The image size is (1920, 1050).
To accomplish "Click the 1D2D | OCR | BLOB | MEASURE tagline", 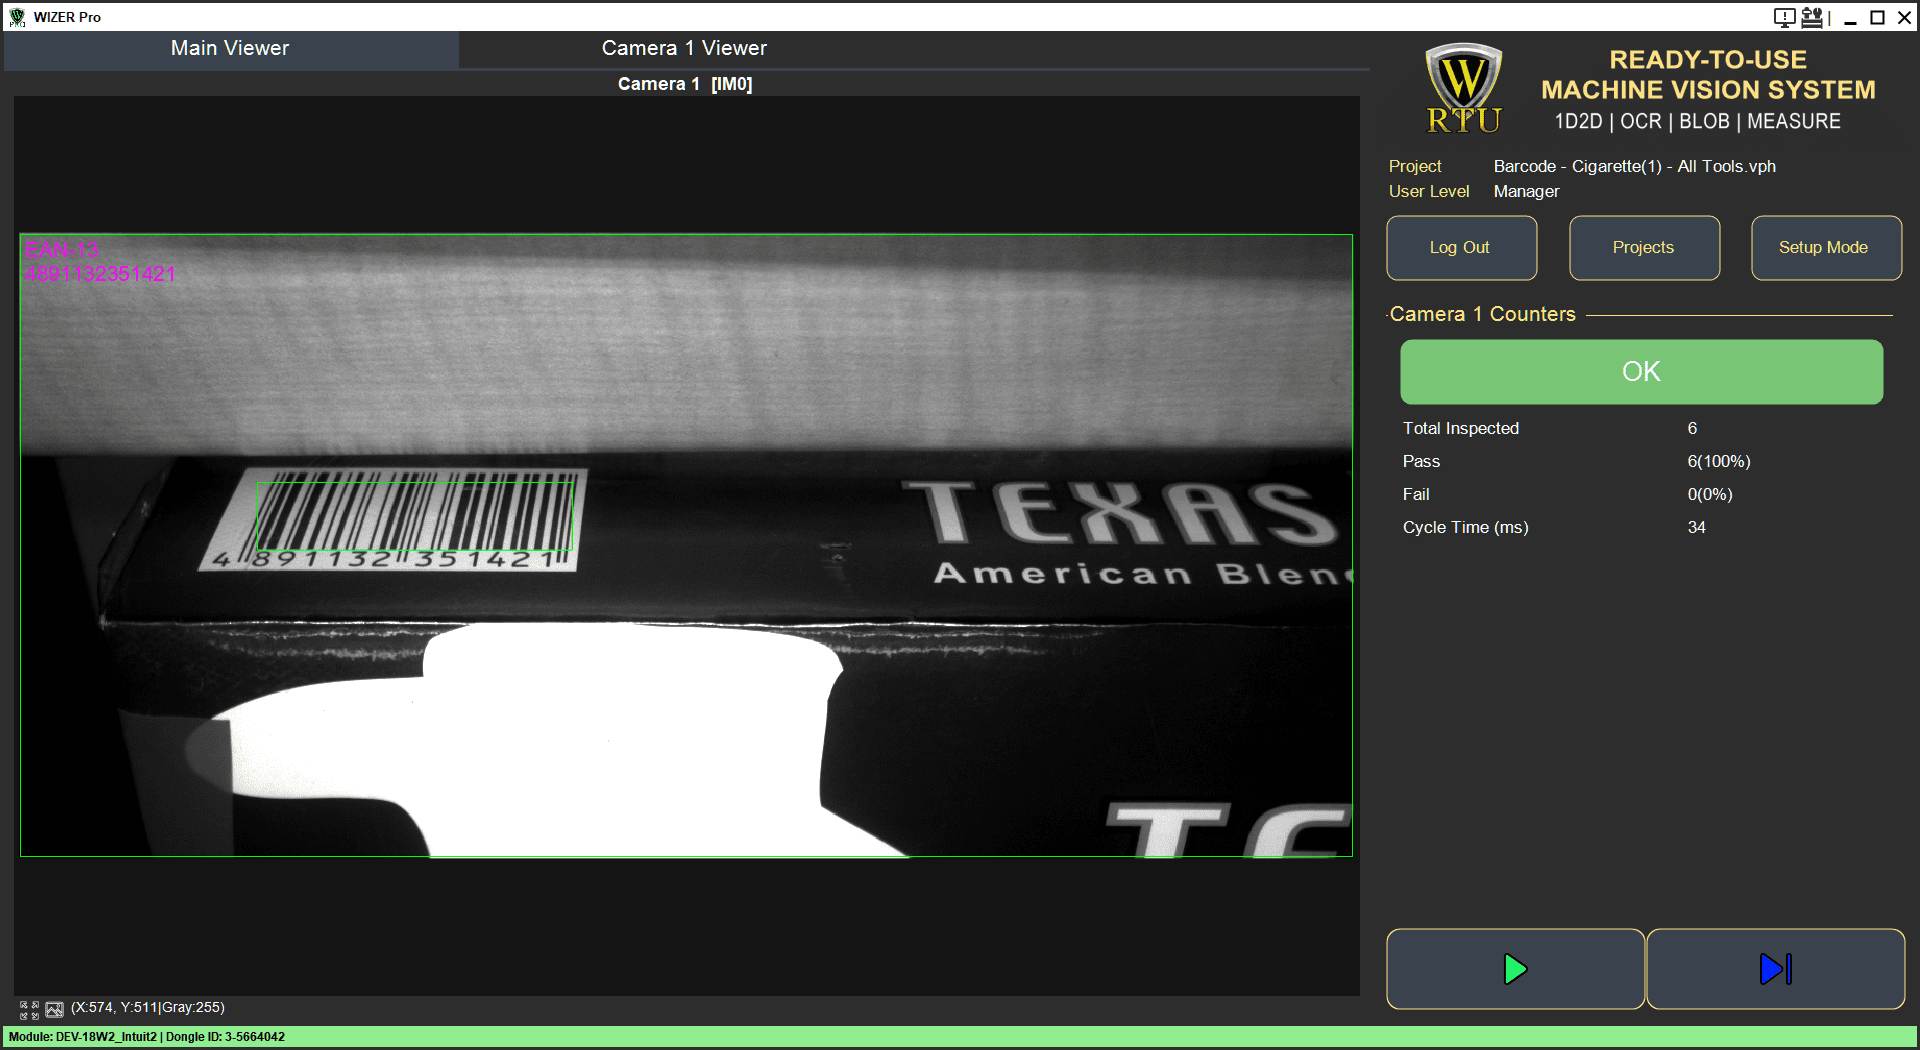I will click(1697, 121).
